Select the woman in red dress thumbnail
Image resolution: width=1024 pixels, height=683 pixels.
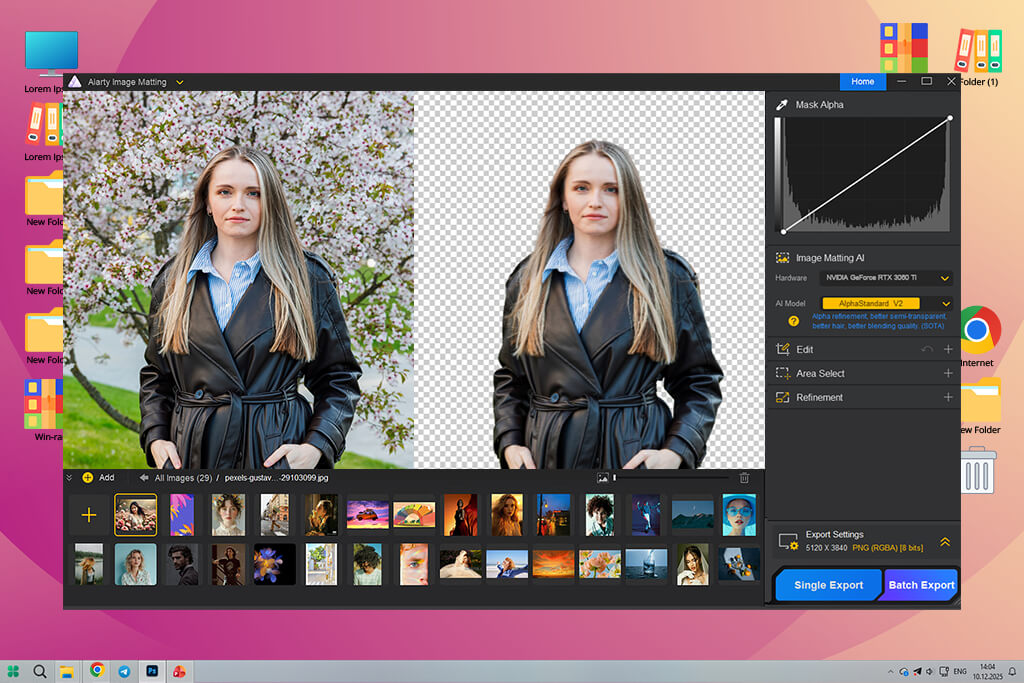click(460, 515)
